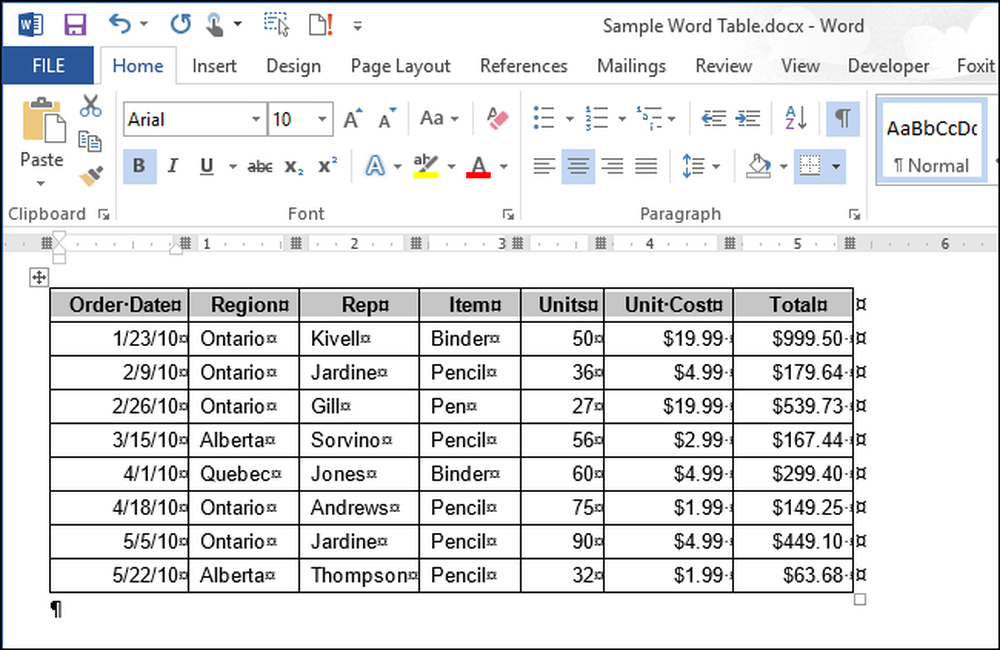The height and width of the screenshot is (650, 1000).
Task: Toggle Italic formatting
Action: pos(172,166)
